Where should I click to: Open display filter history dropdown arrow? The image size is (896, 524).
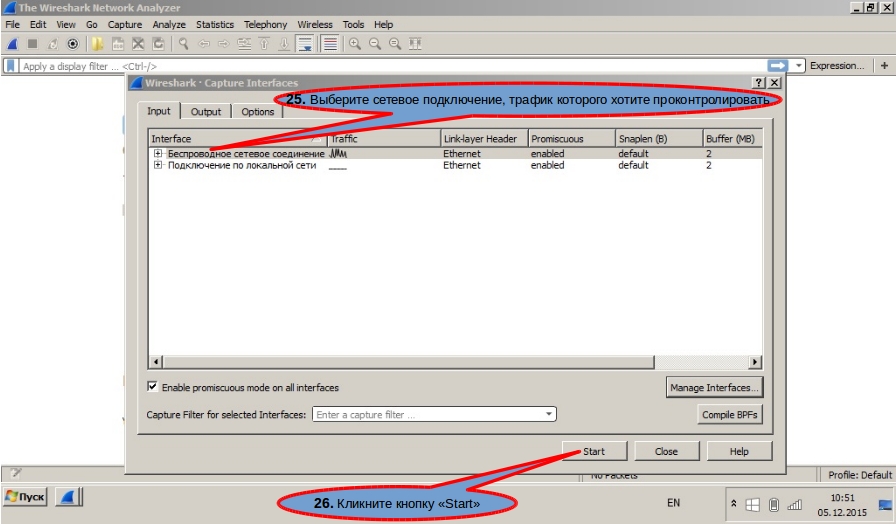[799, 66]
